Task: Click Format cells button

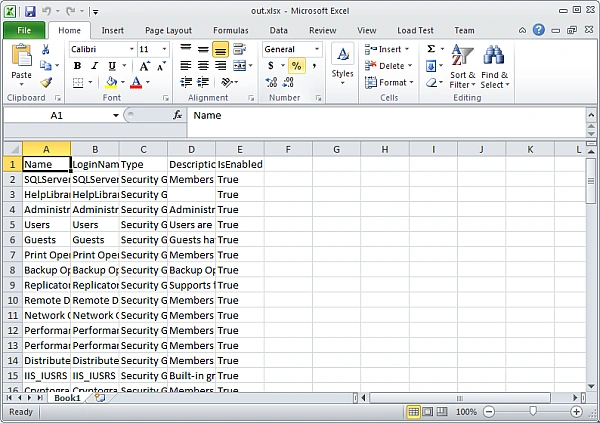Action: coord(390,82)
